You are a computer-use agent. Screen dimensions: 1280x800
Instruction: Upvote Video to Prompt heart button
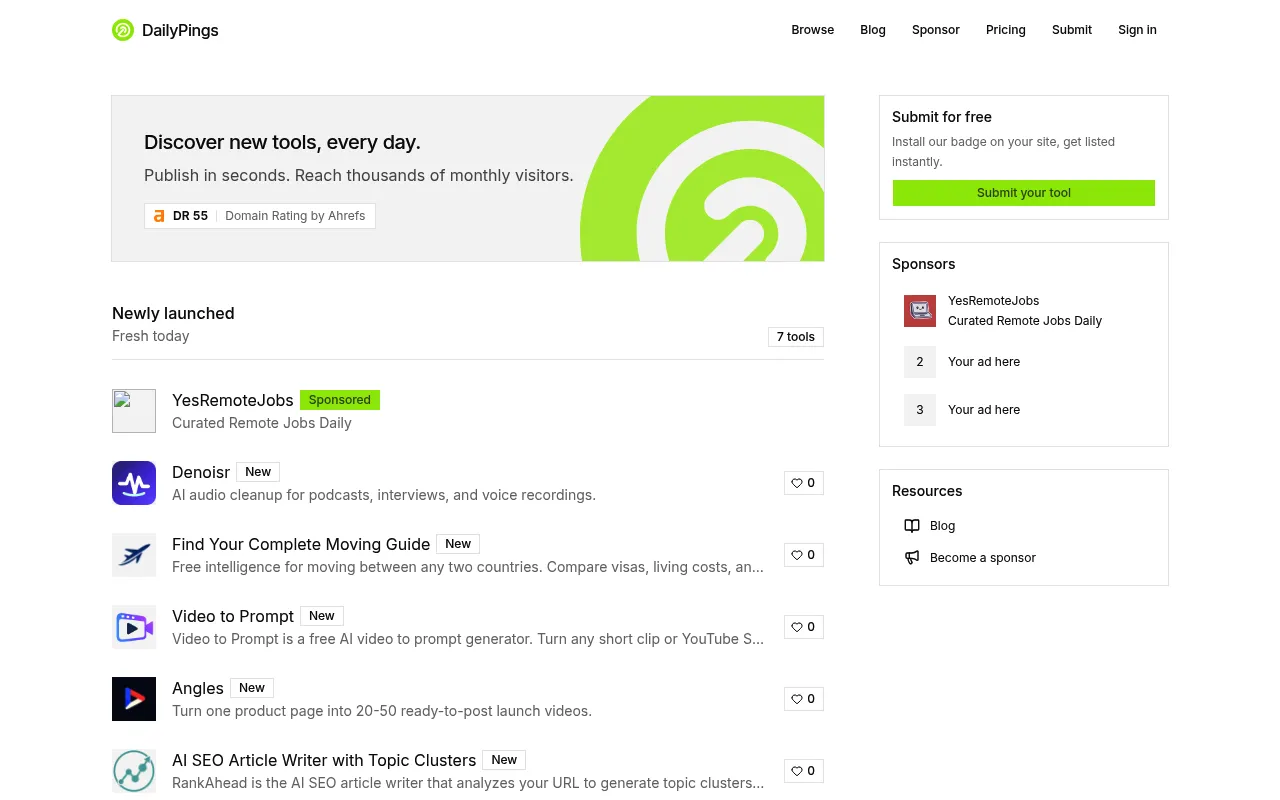[804, 627]
